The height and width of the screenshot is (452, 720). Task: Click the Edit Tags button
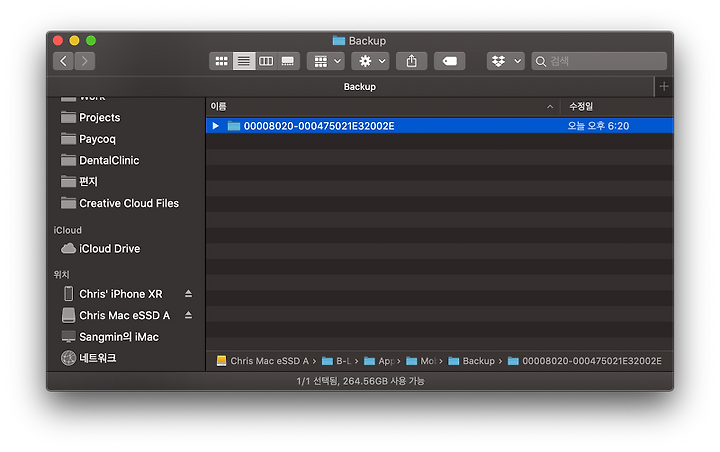click(x=450, y=61)
